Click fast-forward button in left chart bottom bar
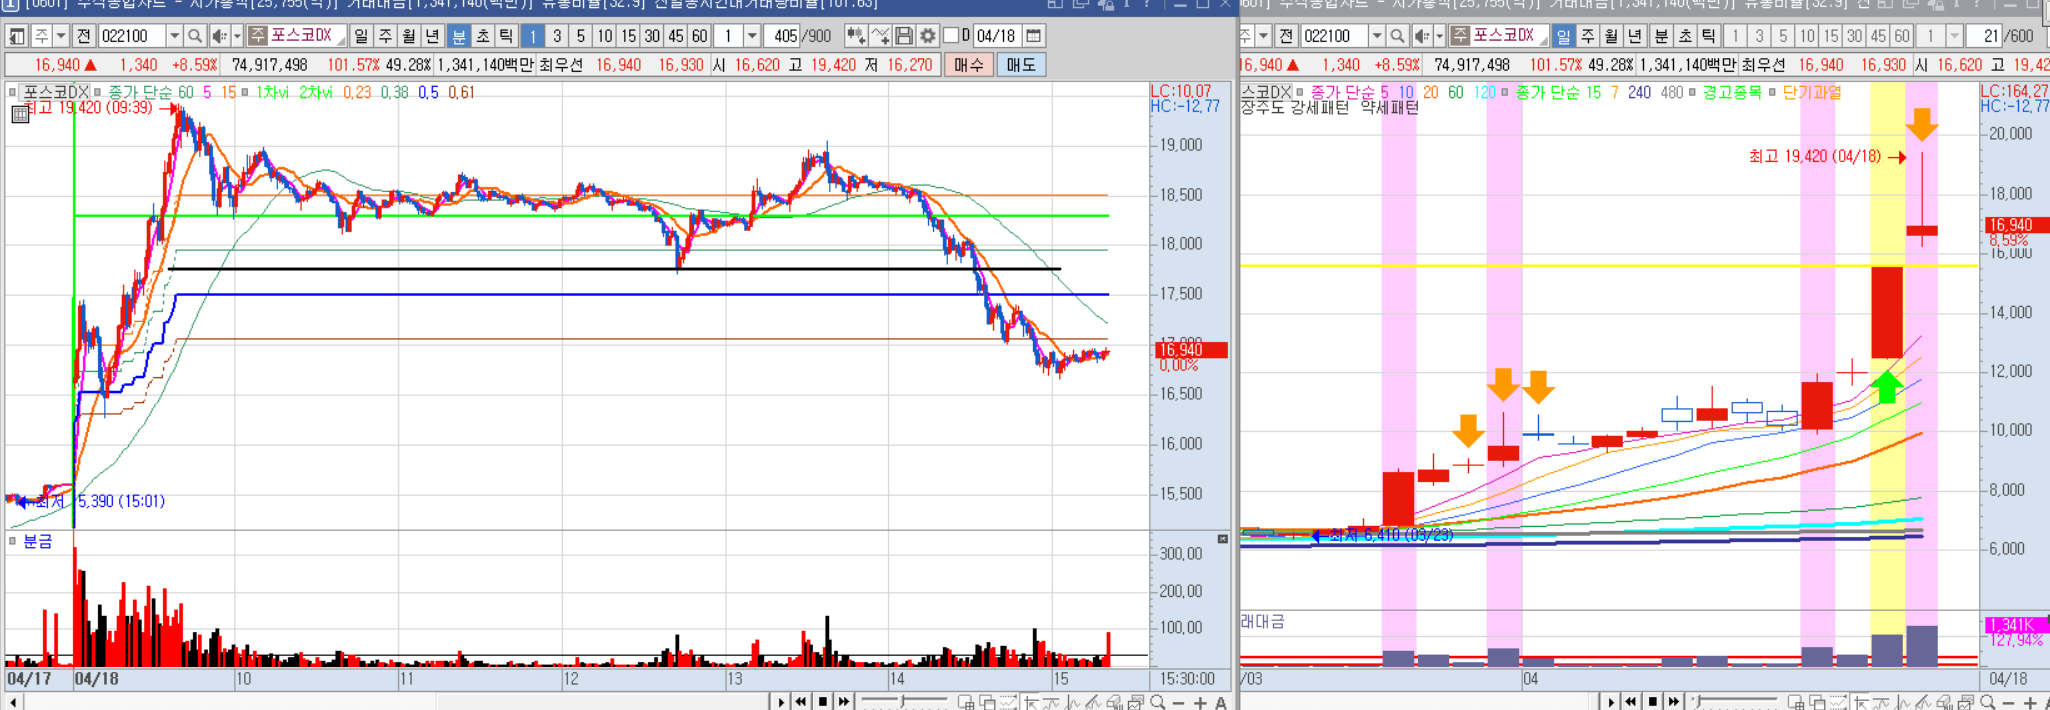This screenshot has width=2050, height=710. point(843,702)
